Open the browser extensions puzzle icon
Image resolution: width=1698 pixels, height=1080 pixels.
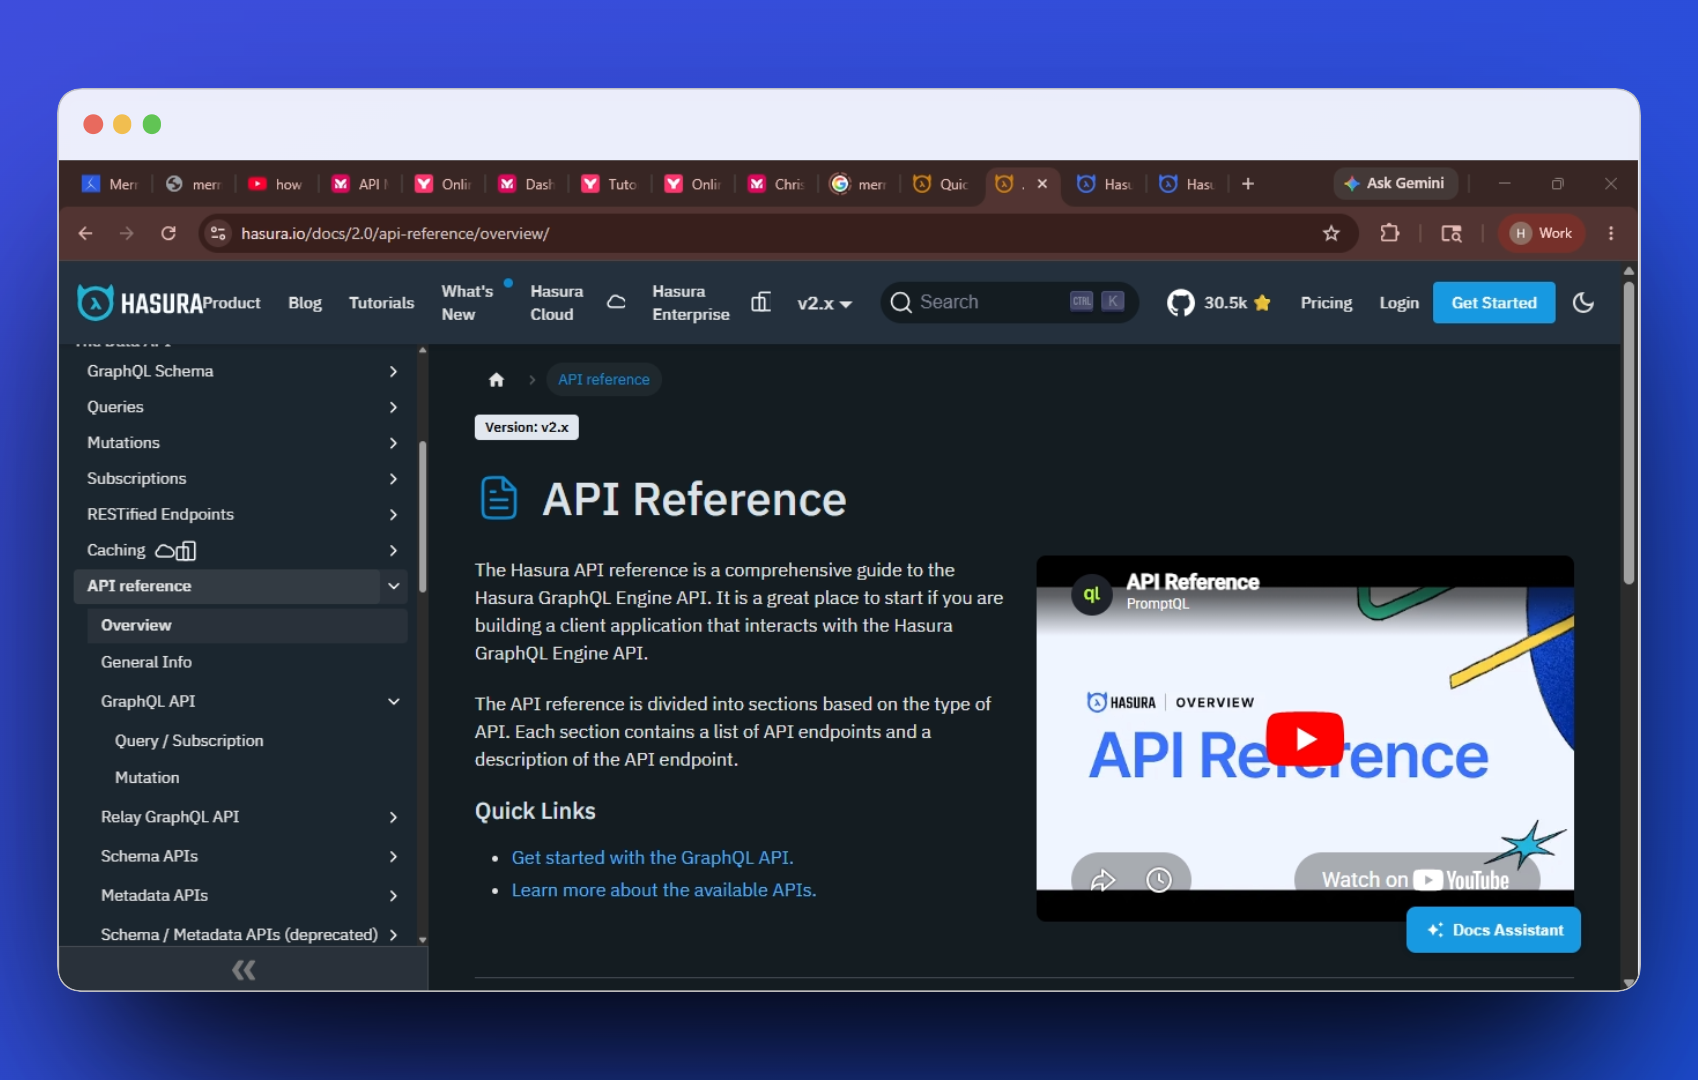pos(1389,233)
